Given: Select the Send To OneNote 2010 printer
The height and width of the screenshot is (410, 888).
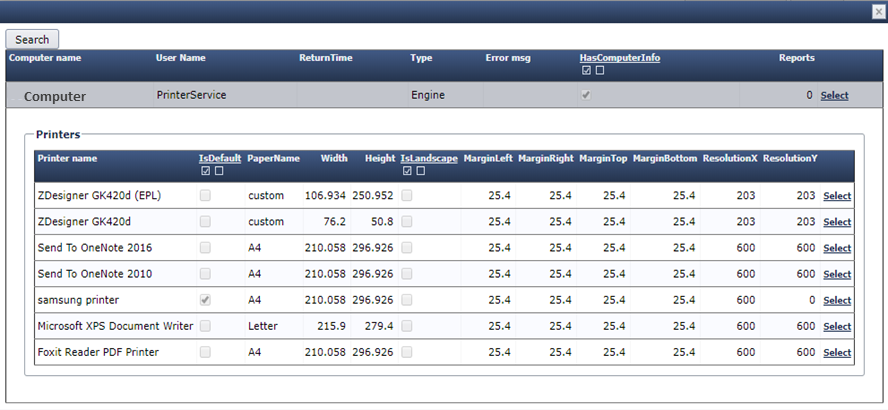Looking at the screenshot, I should coord(837,274).
